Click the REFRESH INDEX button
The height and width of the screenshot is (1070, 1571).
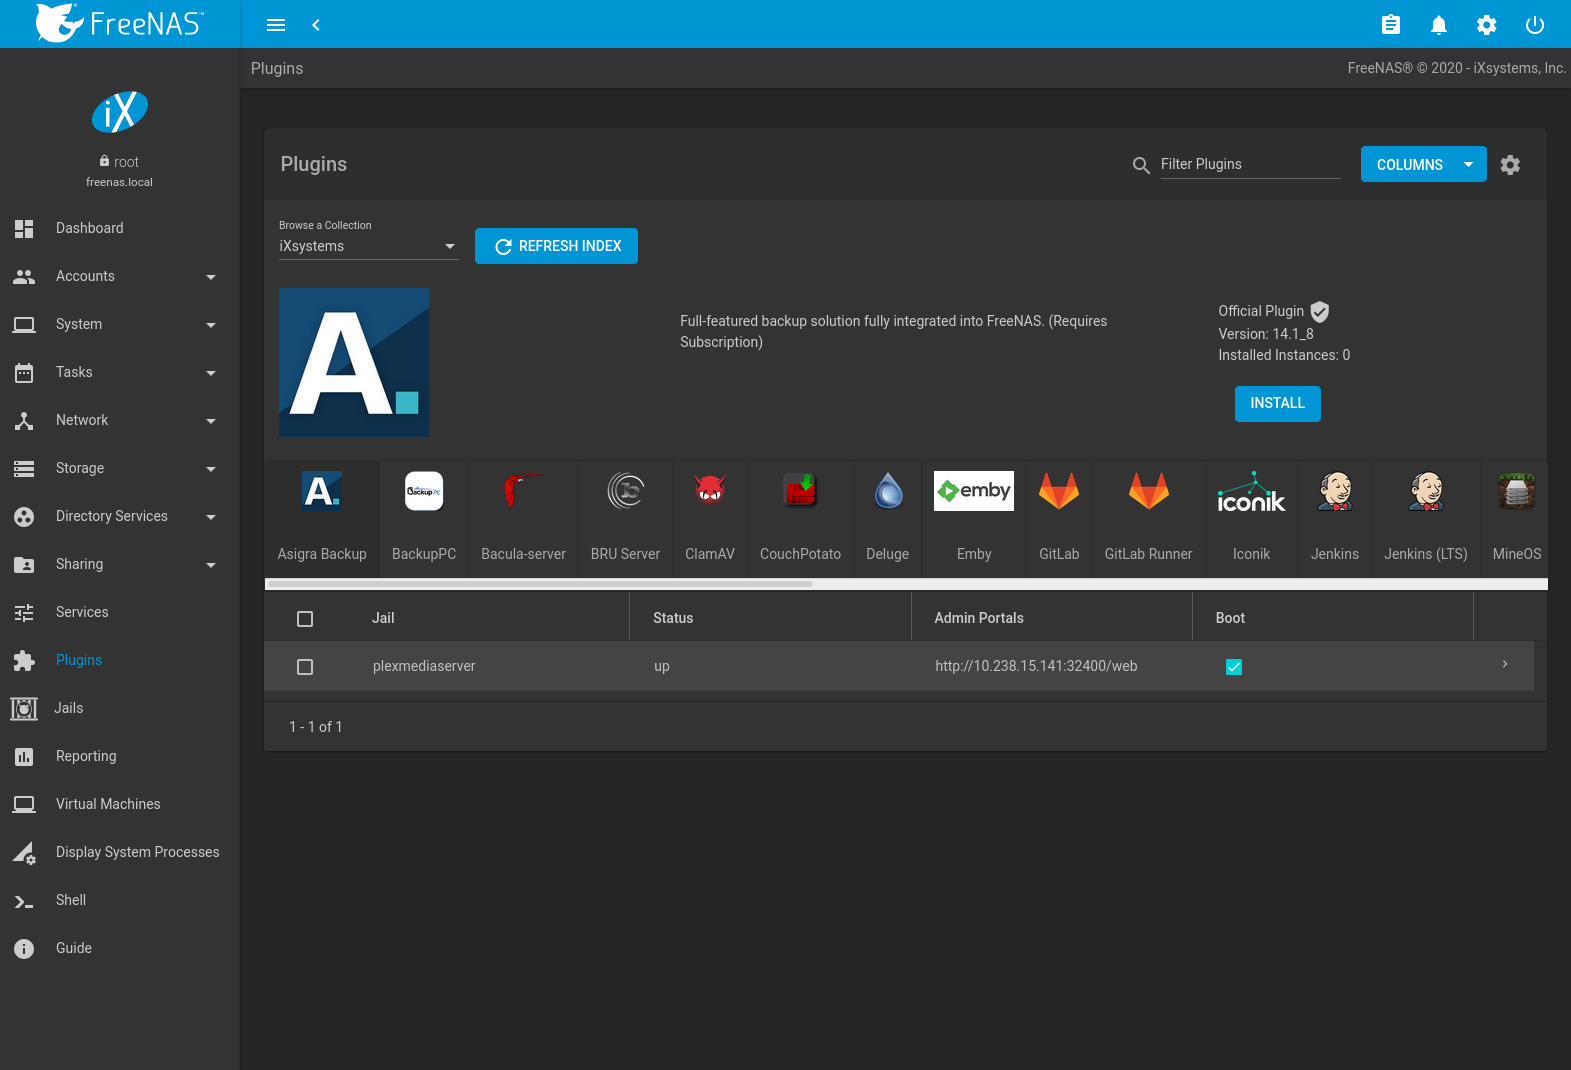click(x=556, y=246)
